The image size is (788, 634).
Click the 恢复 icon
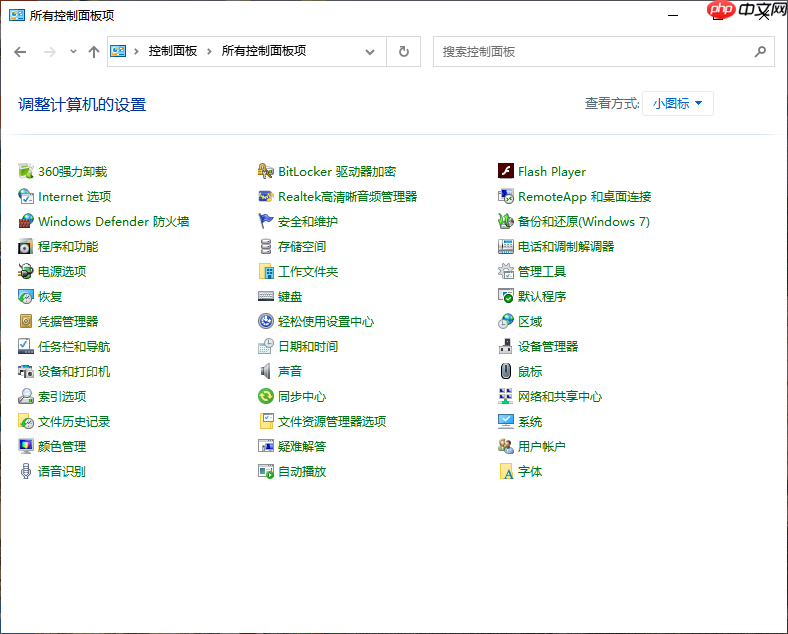click(x=26, y=296)
